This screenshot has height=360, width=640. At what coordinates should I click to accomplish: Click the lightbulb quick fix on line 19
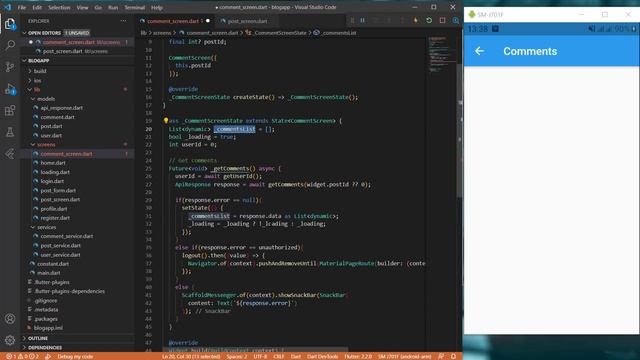166,121
